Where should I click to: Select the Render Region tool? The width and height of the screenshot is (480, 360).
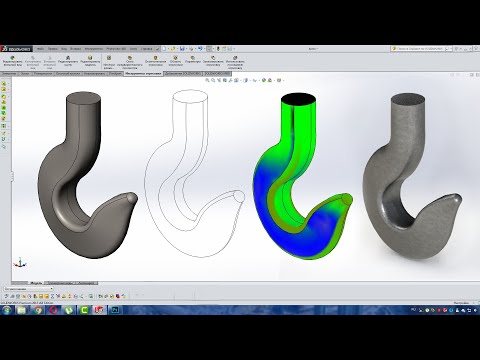(175, 61)
